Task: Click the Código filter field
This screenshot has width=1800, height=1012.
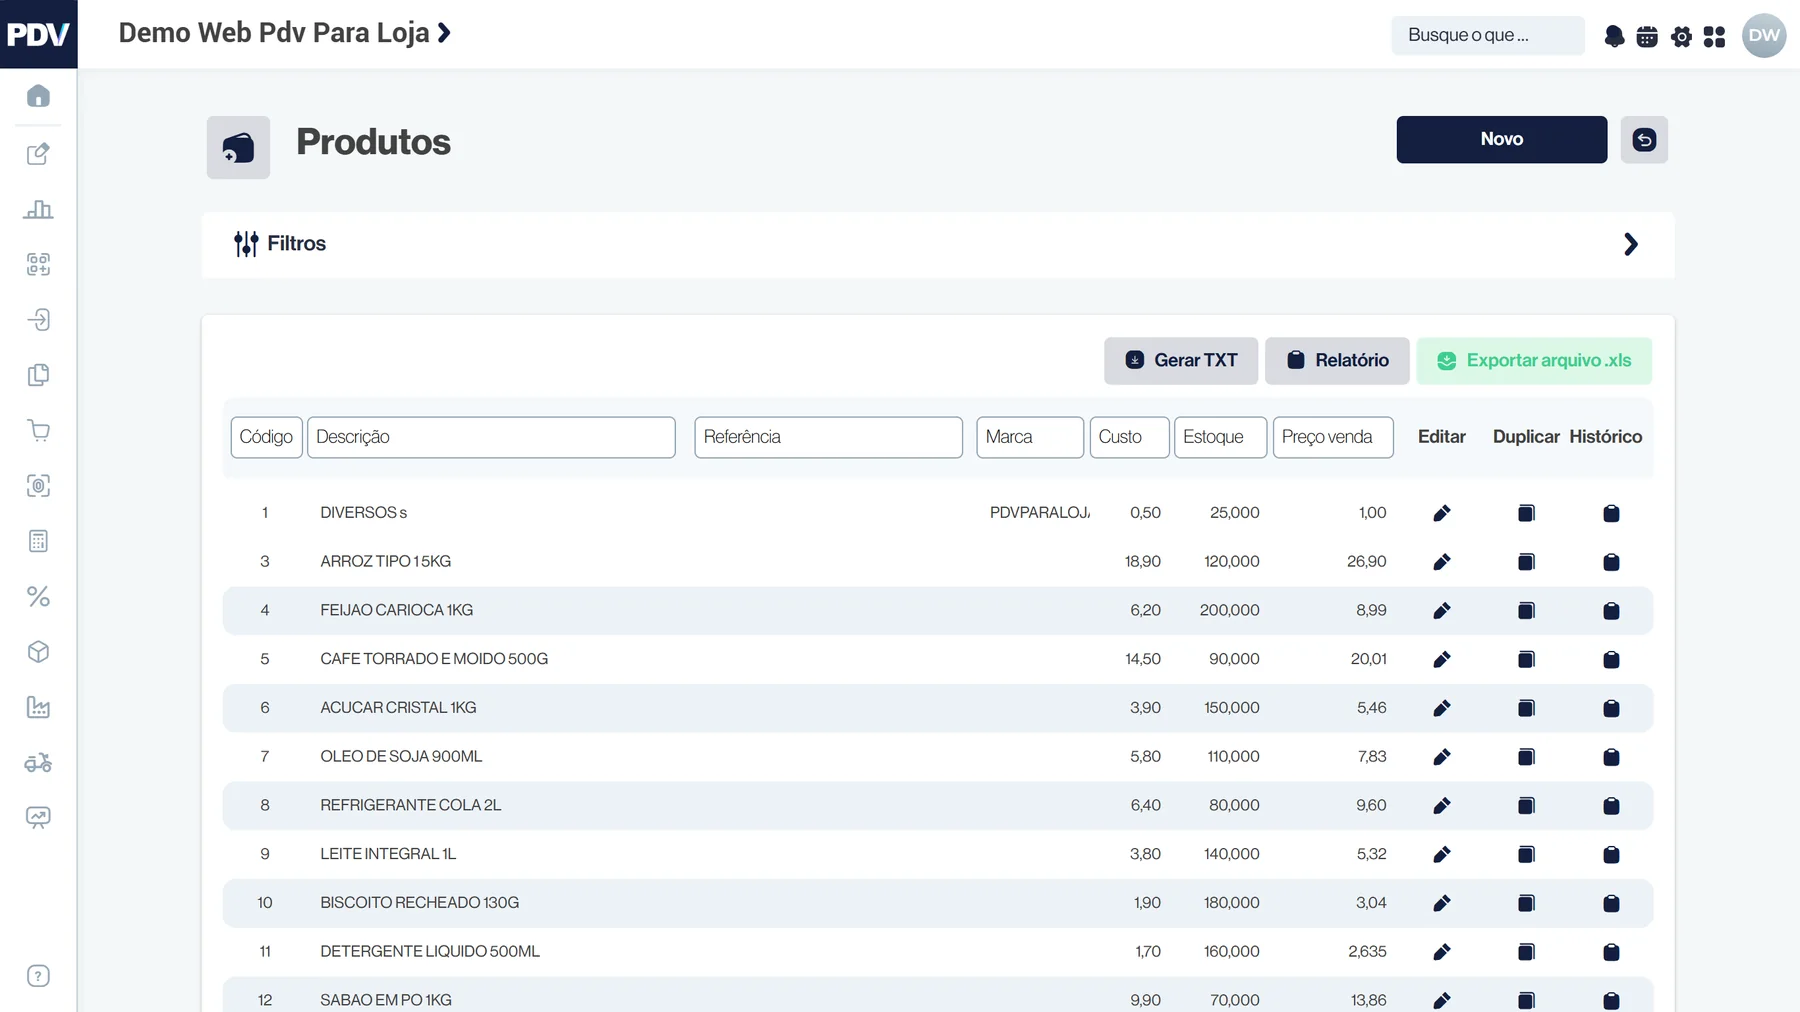Action: pos(266,437)
